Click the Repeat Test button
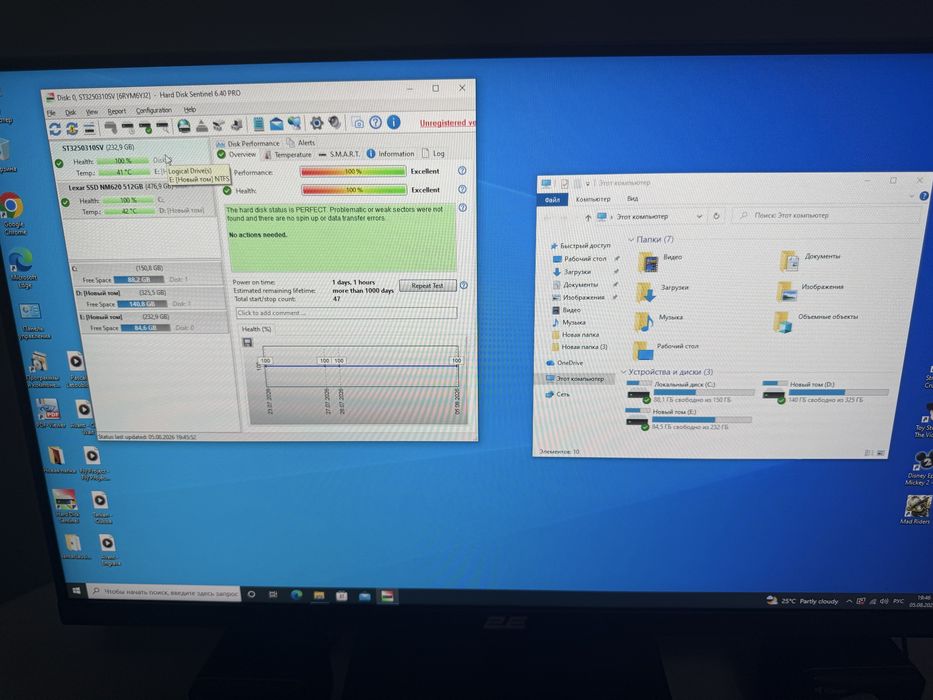 coord(427,286)
